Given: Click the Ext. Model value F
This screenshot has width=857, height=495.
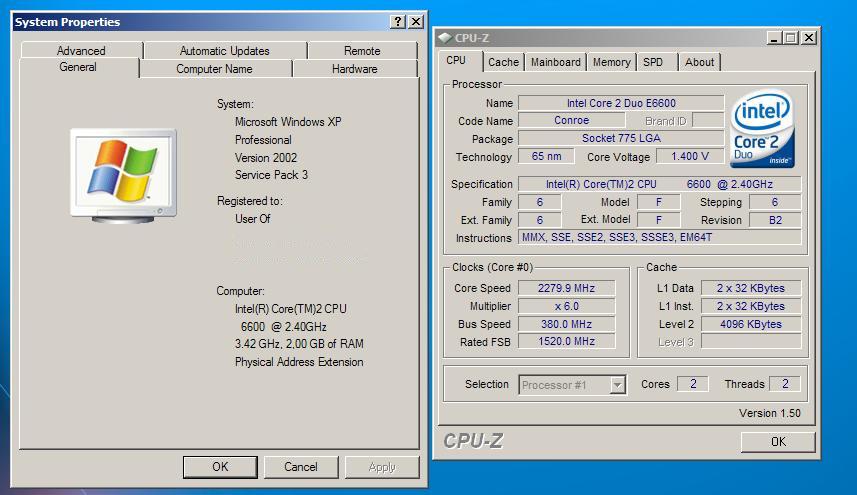Looking at the screenshot, I should (x=659, y=220).
